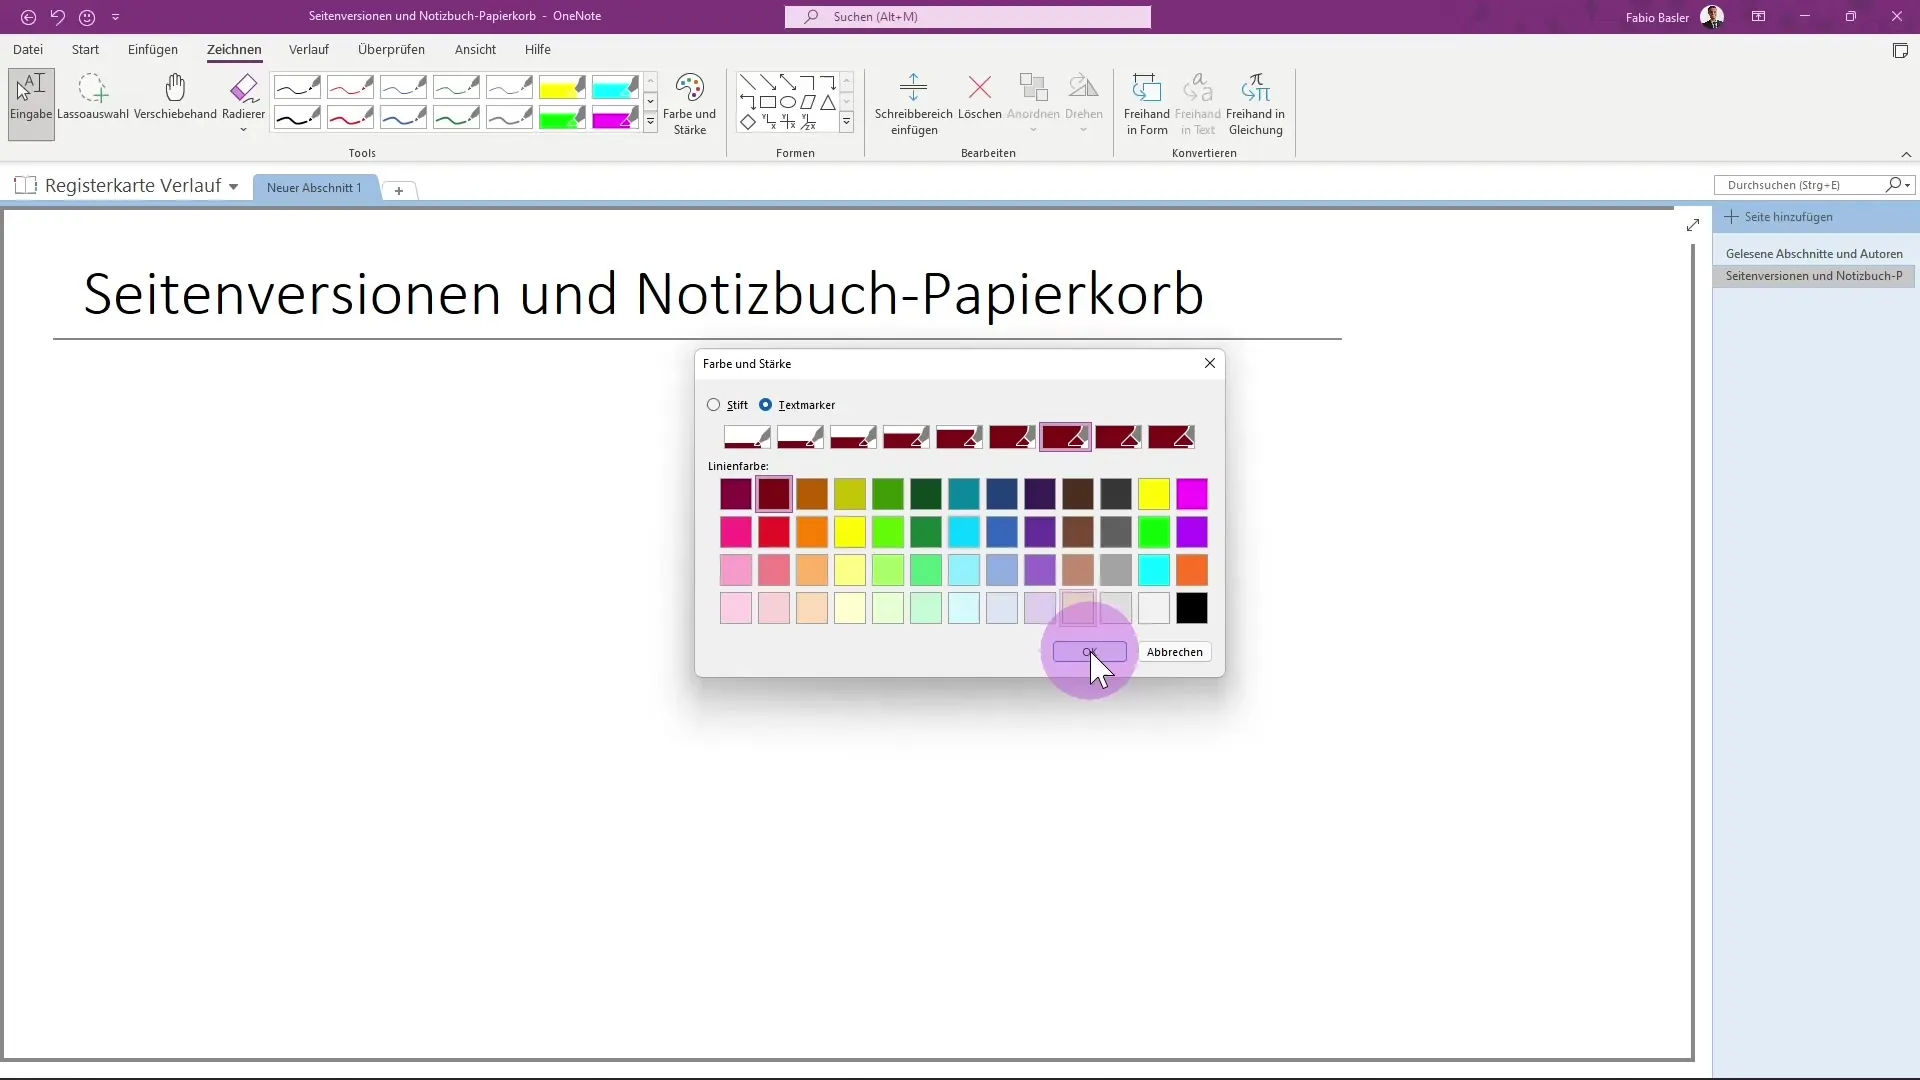1920x1080 pixels.
Task: Select the Neuer Abschnitt 1 section tab
Action: [314, 188]
